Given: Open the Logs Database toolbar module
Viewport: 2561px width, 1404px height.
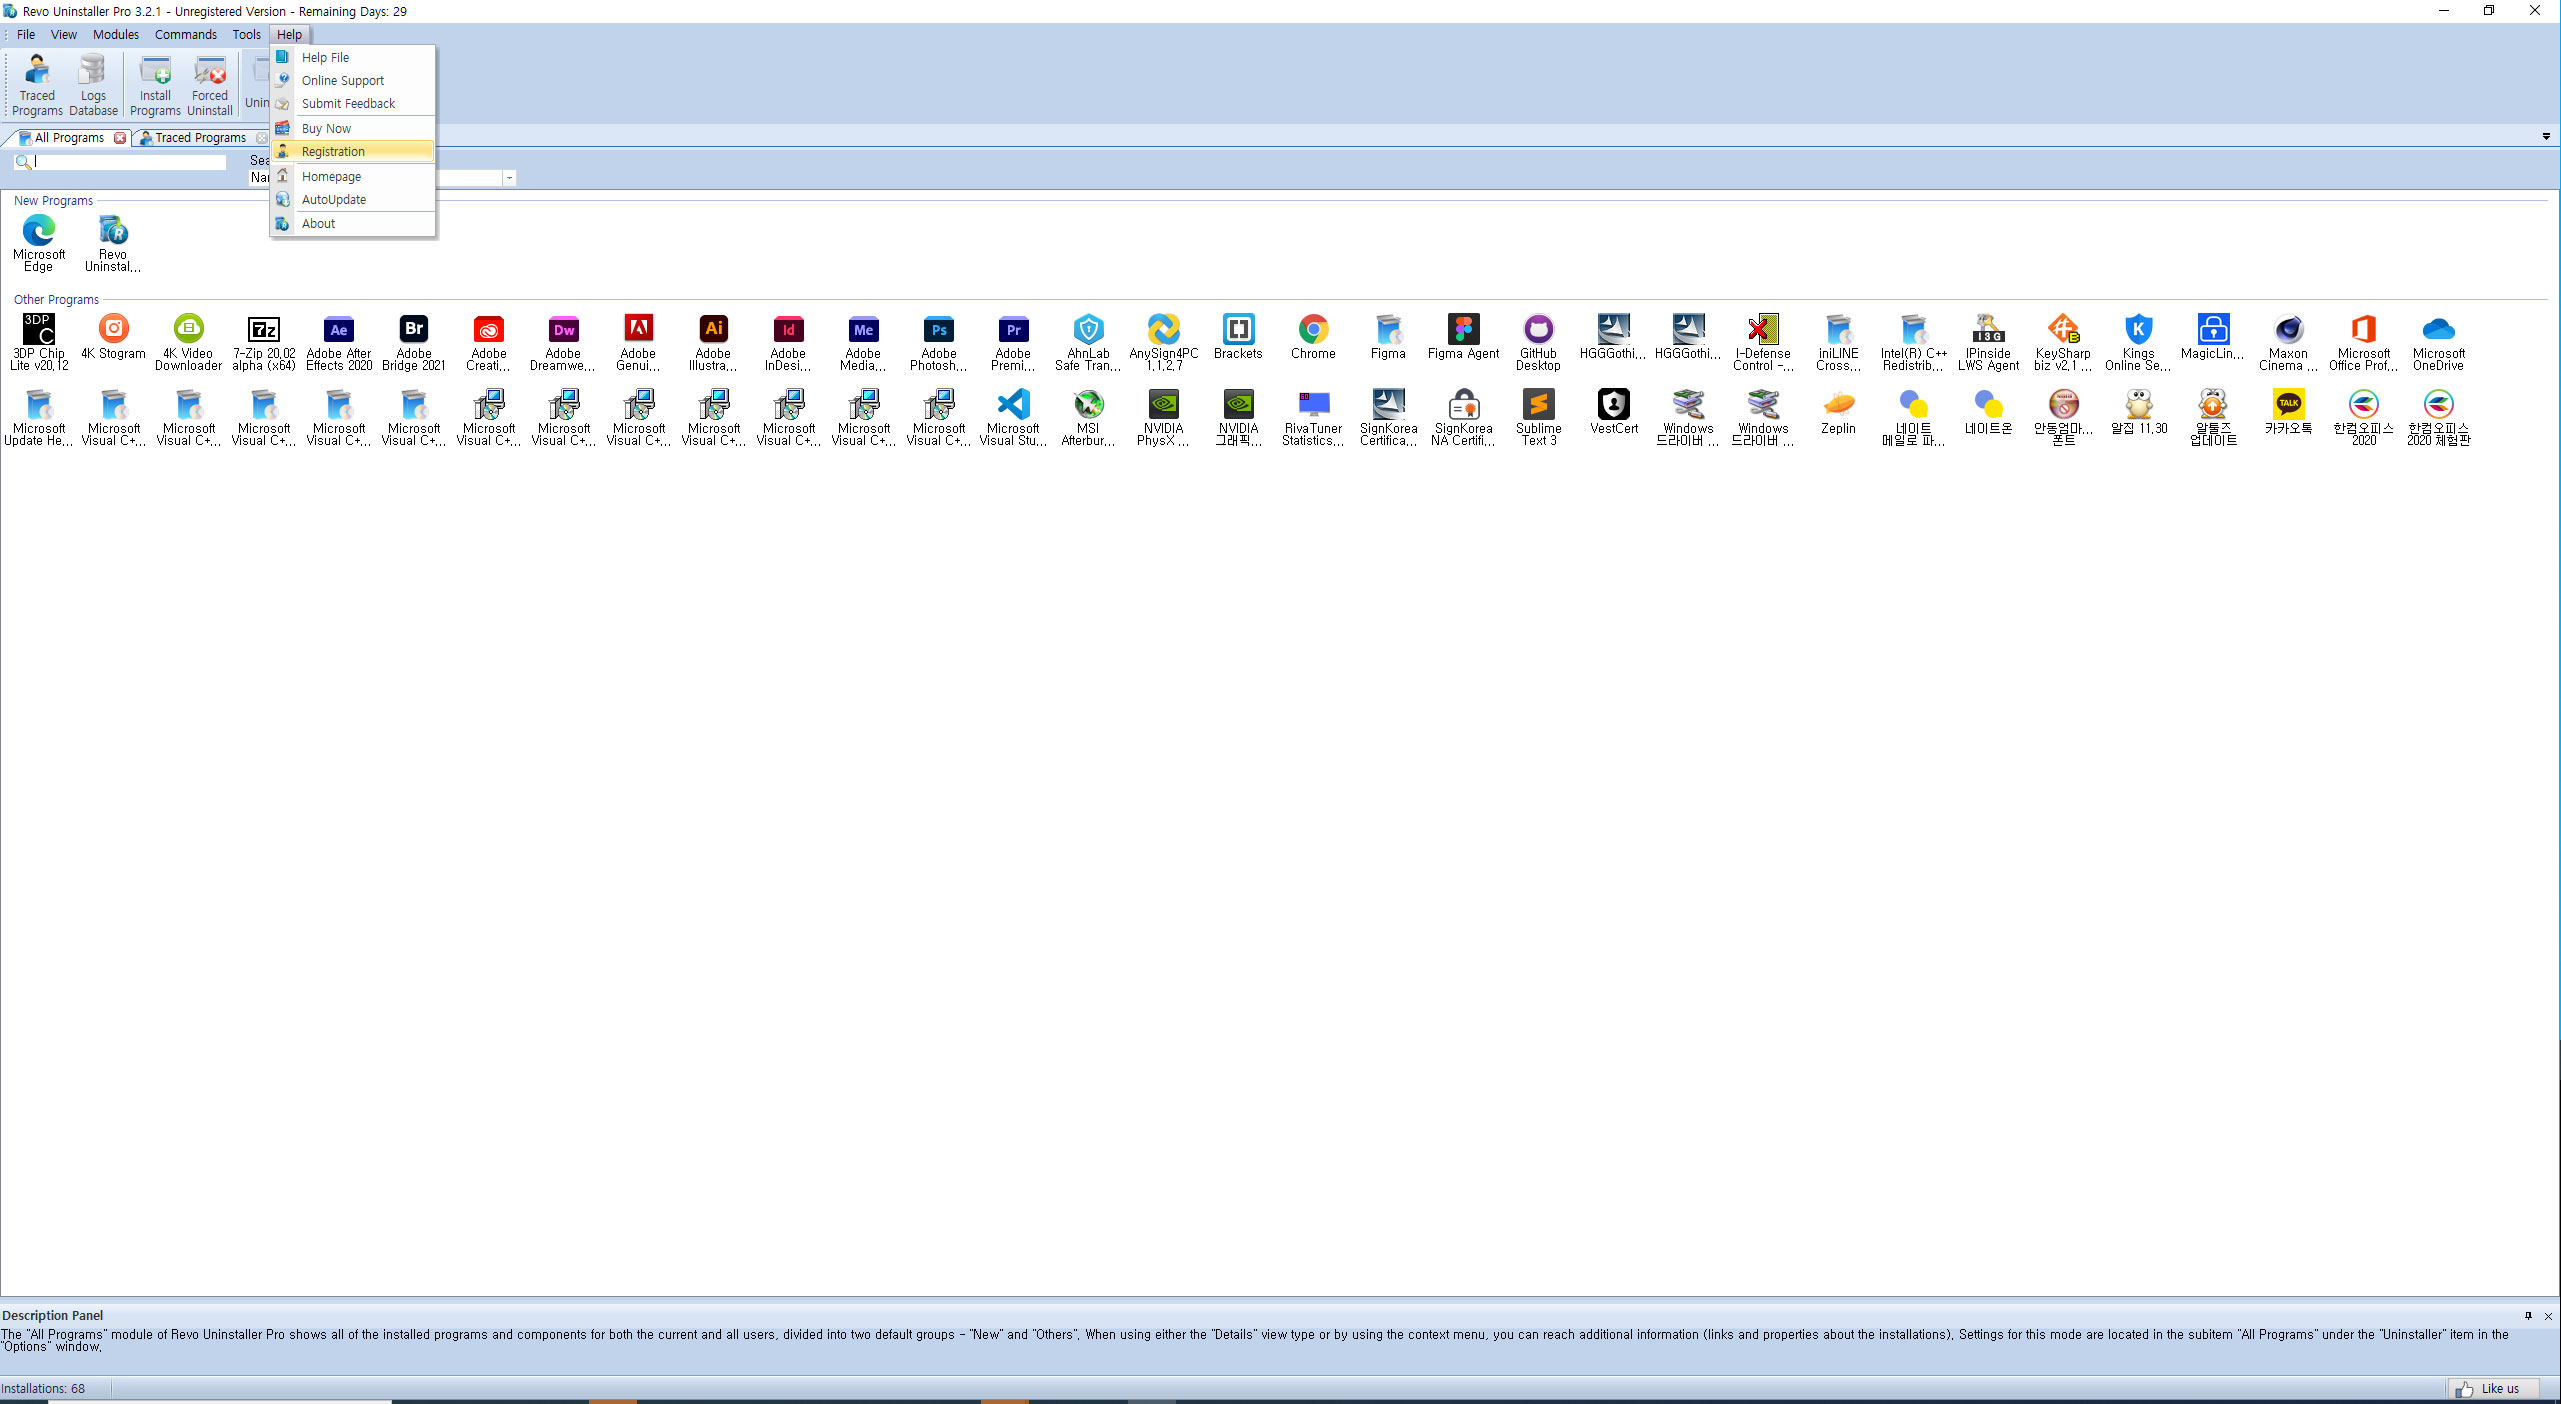Looking at the screenshot, I should point(93,84).
